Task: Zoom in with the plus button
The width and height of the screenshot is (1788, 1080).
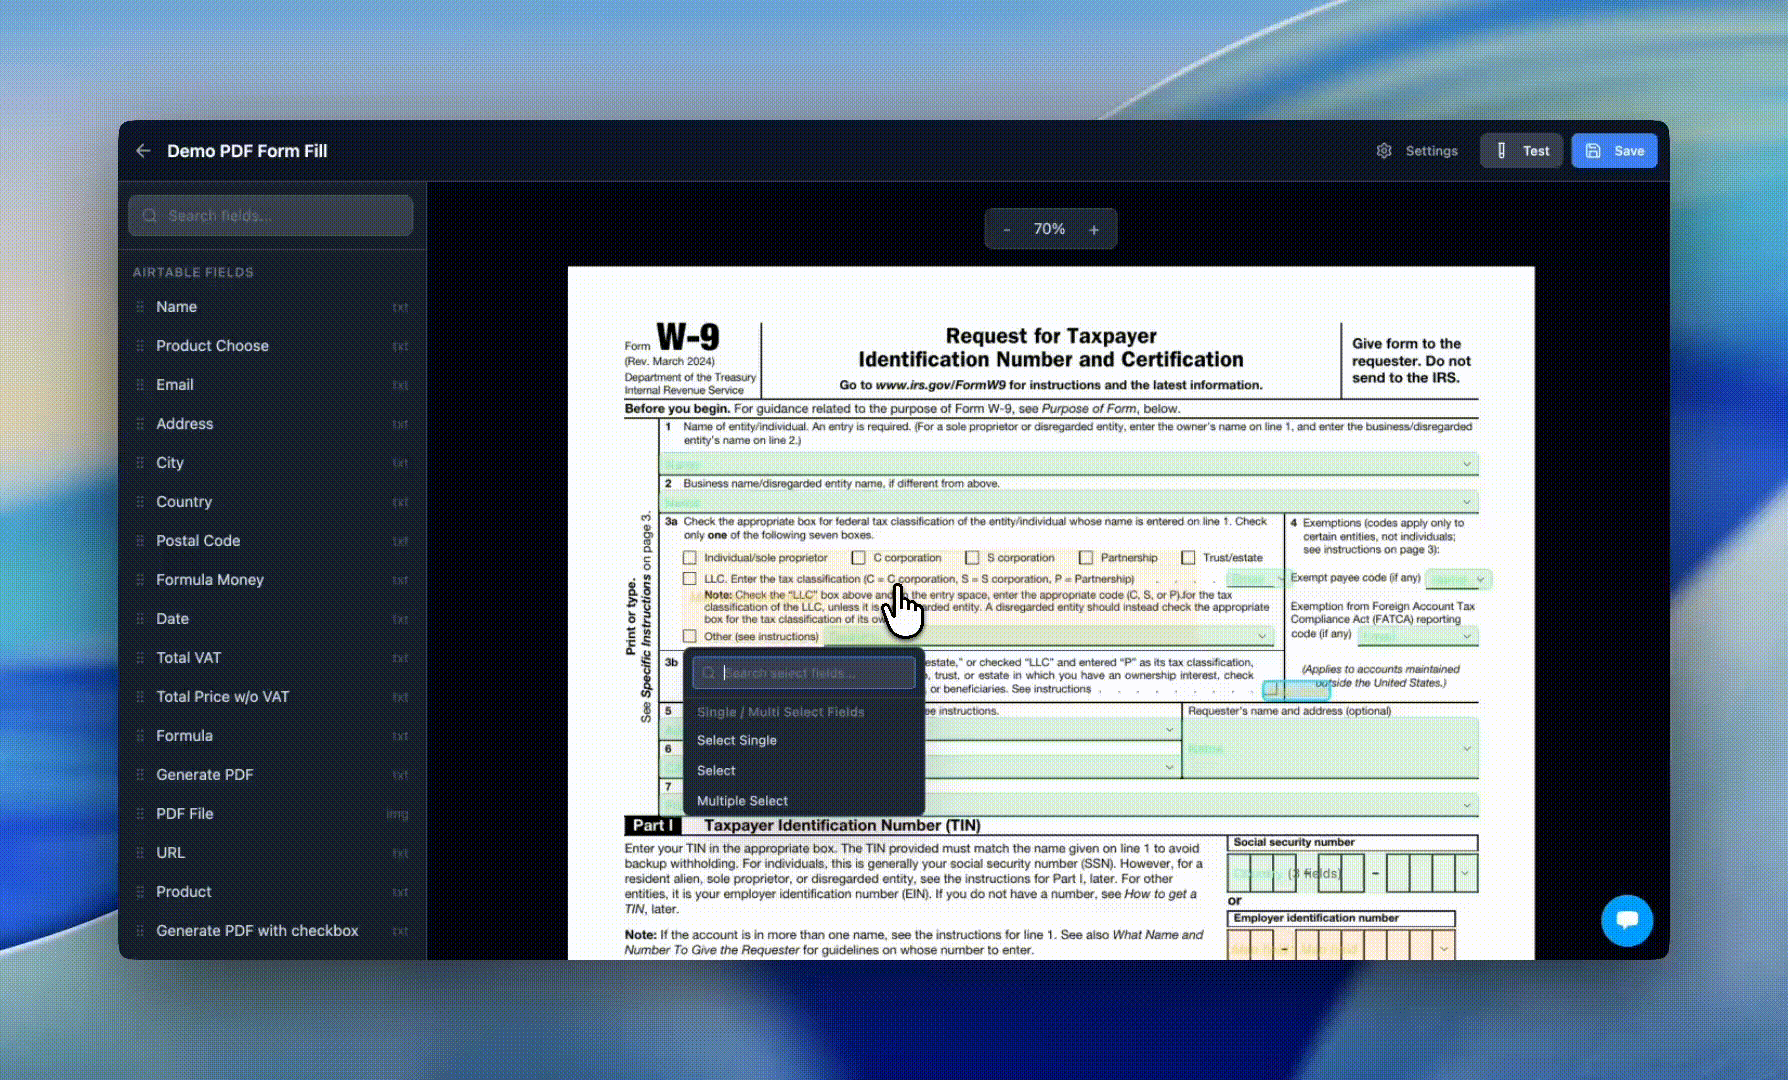Action: [x=1094, y=229]
